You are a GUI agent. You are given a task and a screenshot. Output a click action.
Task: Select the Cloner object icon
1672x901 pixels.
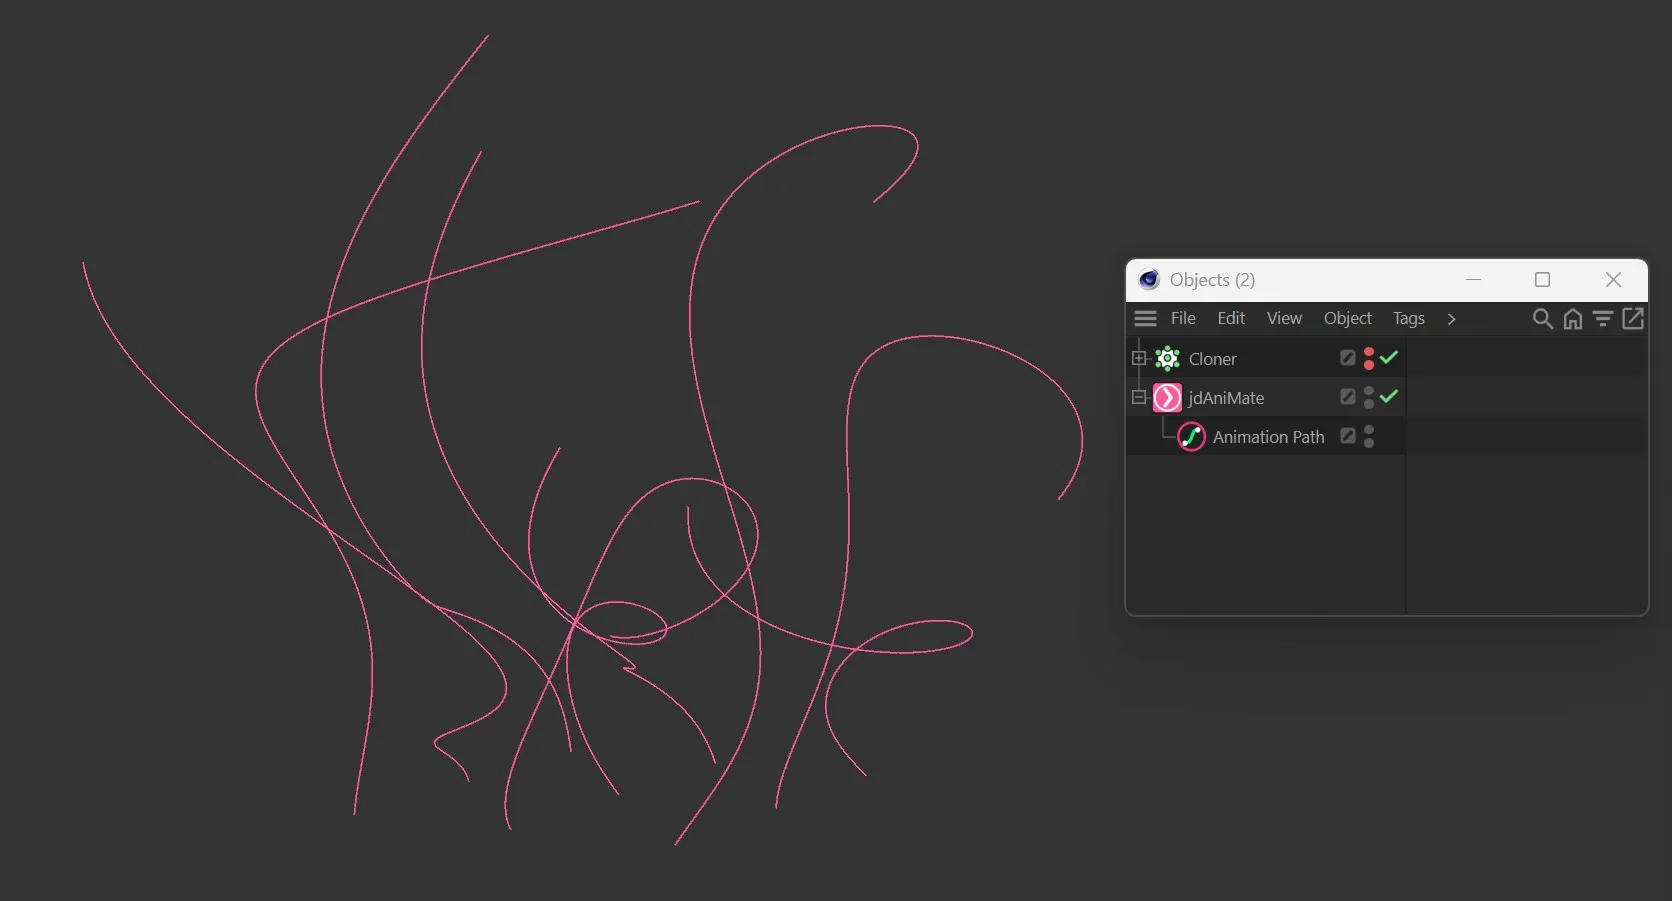tap(1167, 358)
